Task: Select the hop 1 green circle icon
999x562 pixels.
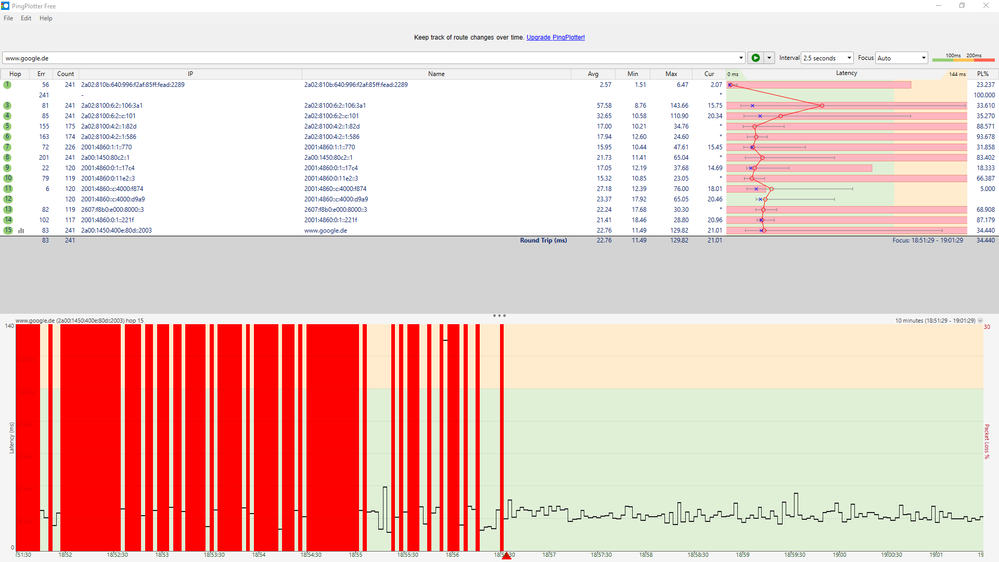Action: (x=7, y=85)
